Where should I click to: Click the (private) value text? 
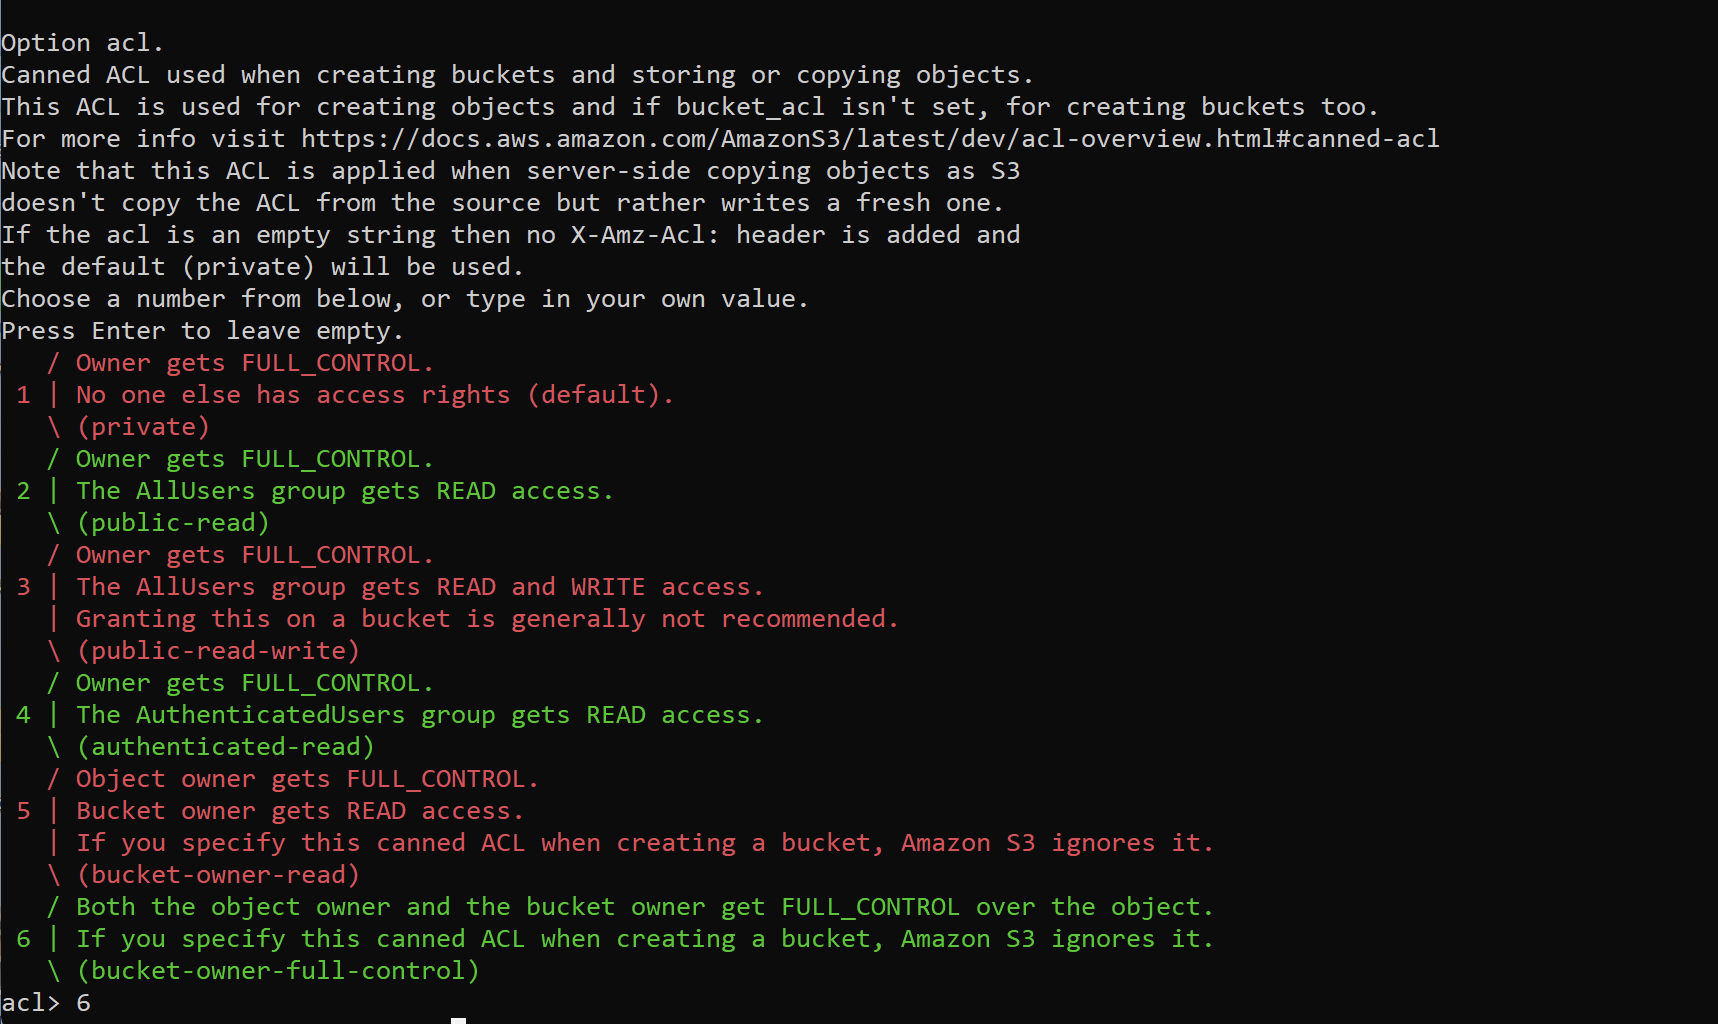tap(143, 427)
